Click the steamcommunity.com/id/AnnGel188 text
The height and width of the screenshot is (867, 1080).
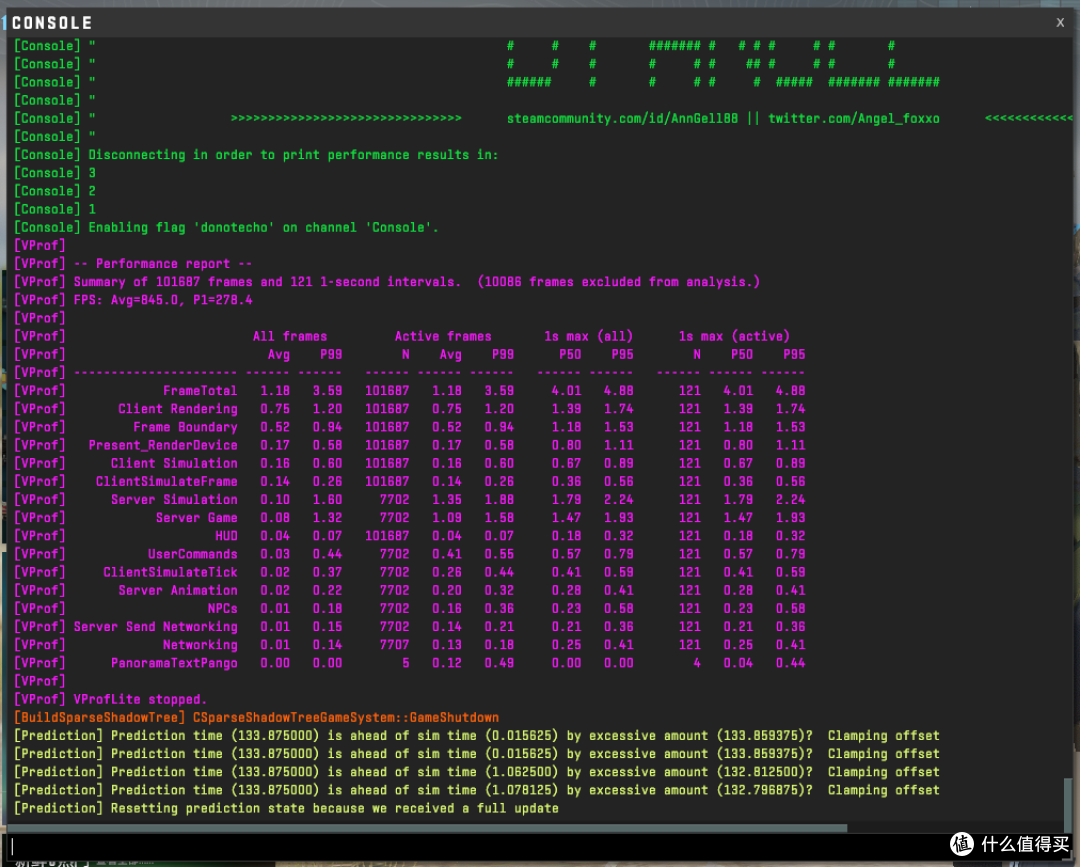(622, 118)
